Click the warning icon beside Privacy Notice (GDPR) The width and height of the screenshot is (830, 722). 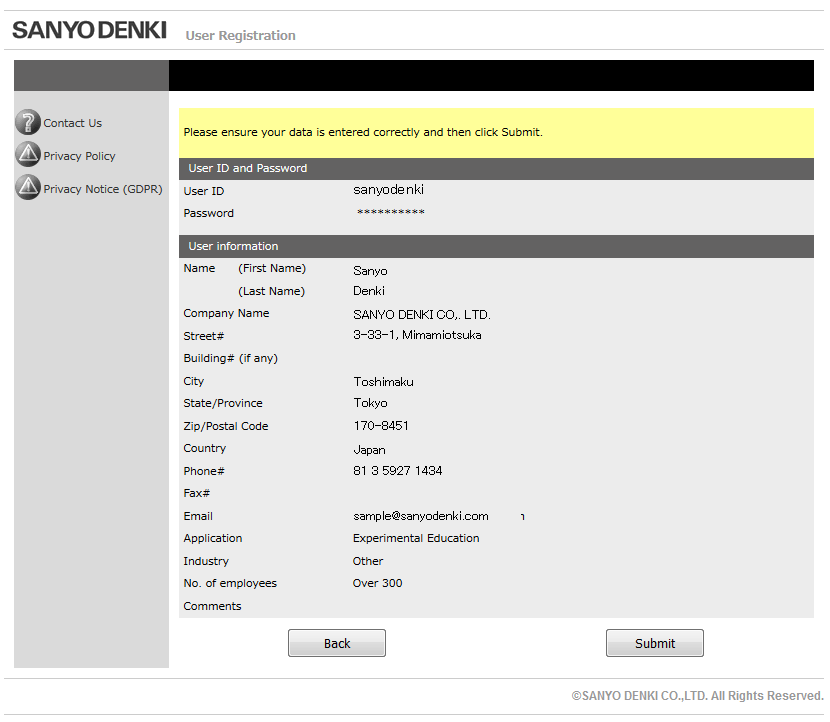[28, 187]
